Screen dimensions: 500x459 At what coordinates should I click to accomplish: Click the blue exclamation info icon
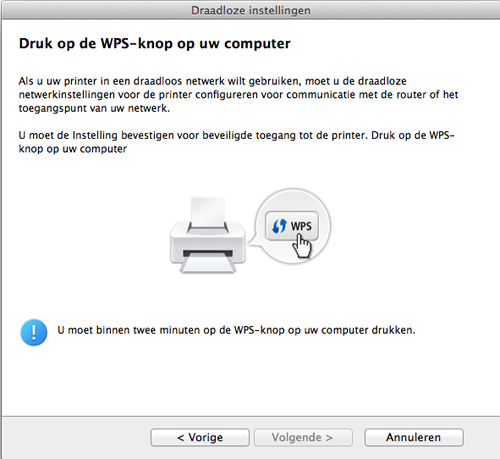coord(34,332)
